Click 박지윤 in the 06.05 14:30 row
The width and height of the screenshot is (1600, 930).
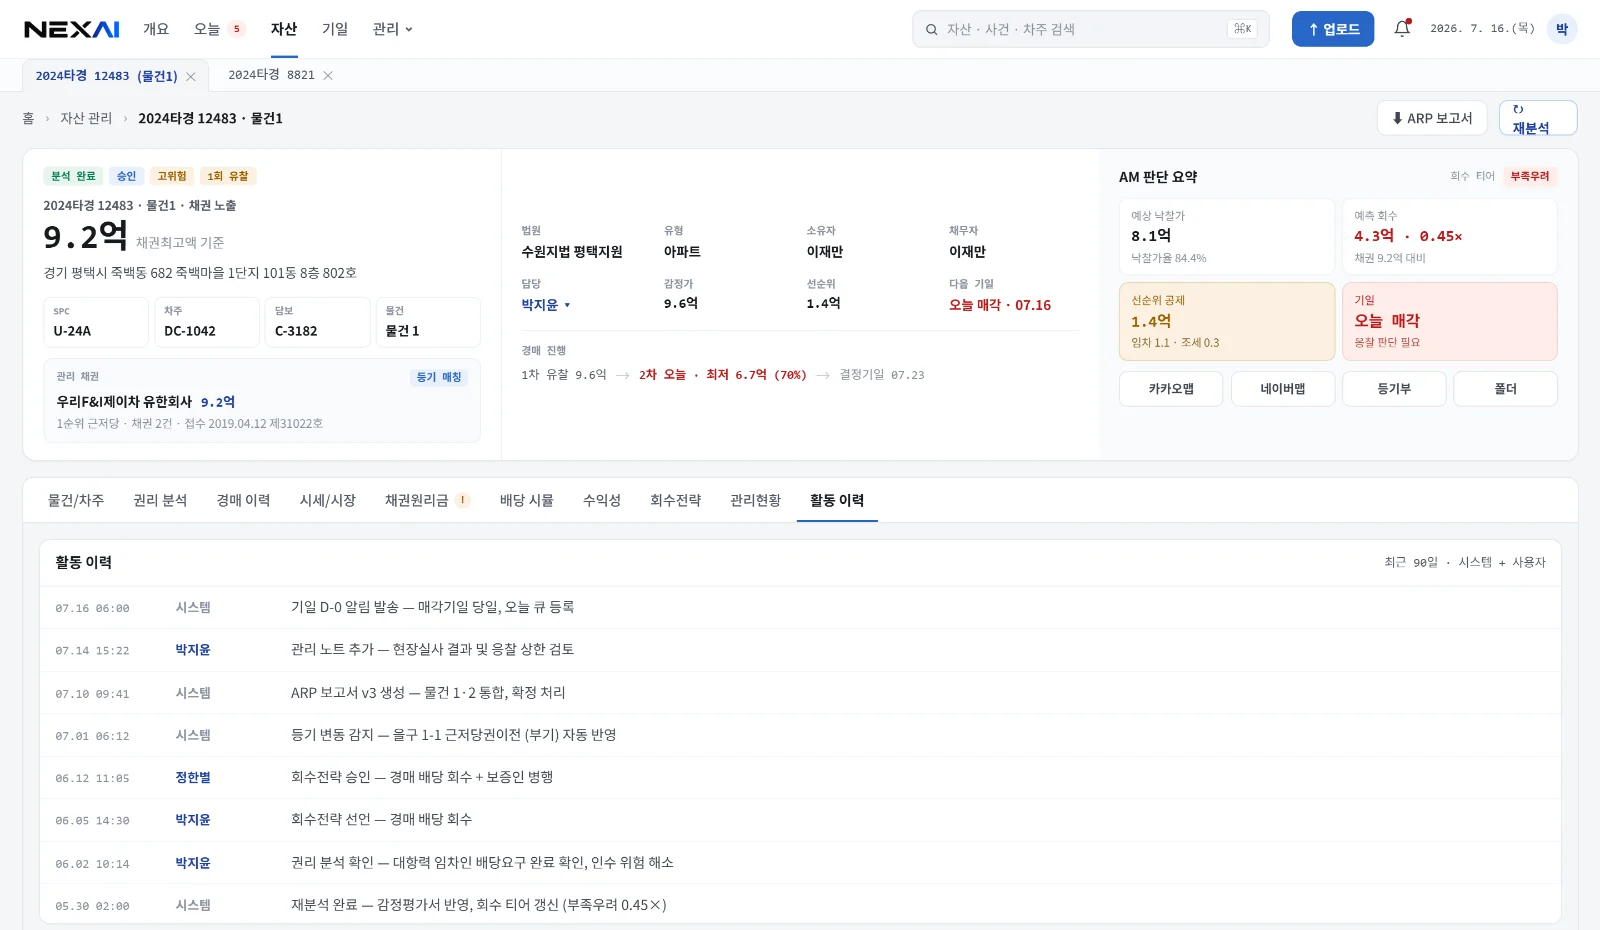(x=193, y=820)
